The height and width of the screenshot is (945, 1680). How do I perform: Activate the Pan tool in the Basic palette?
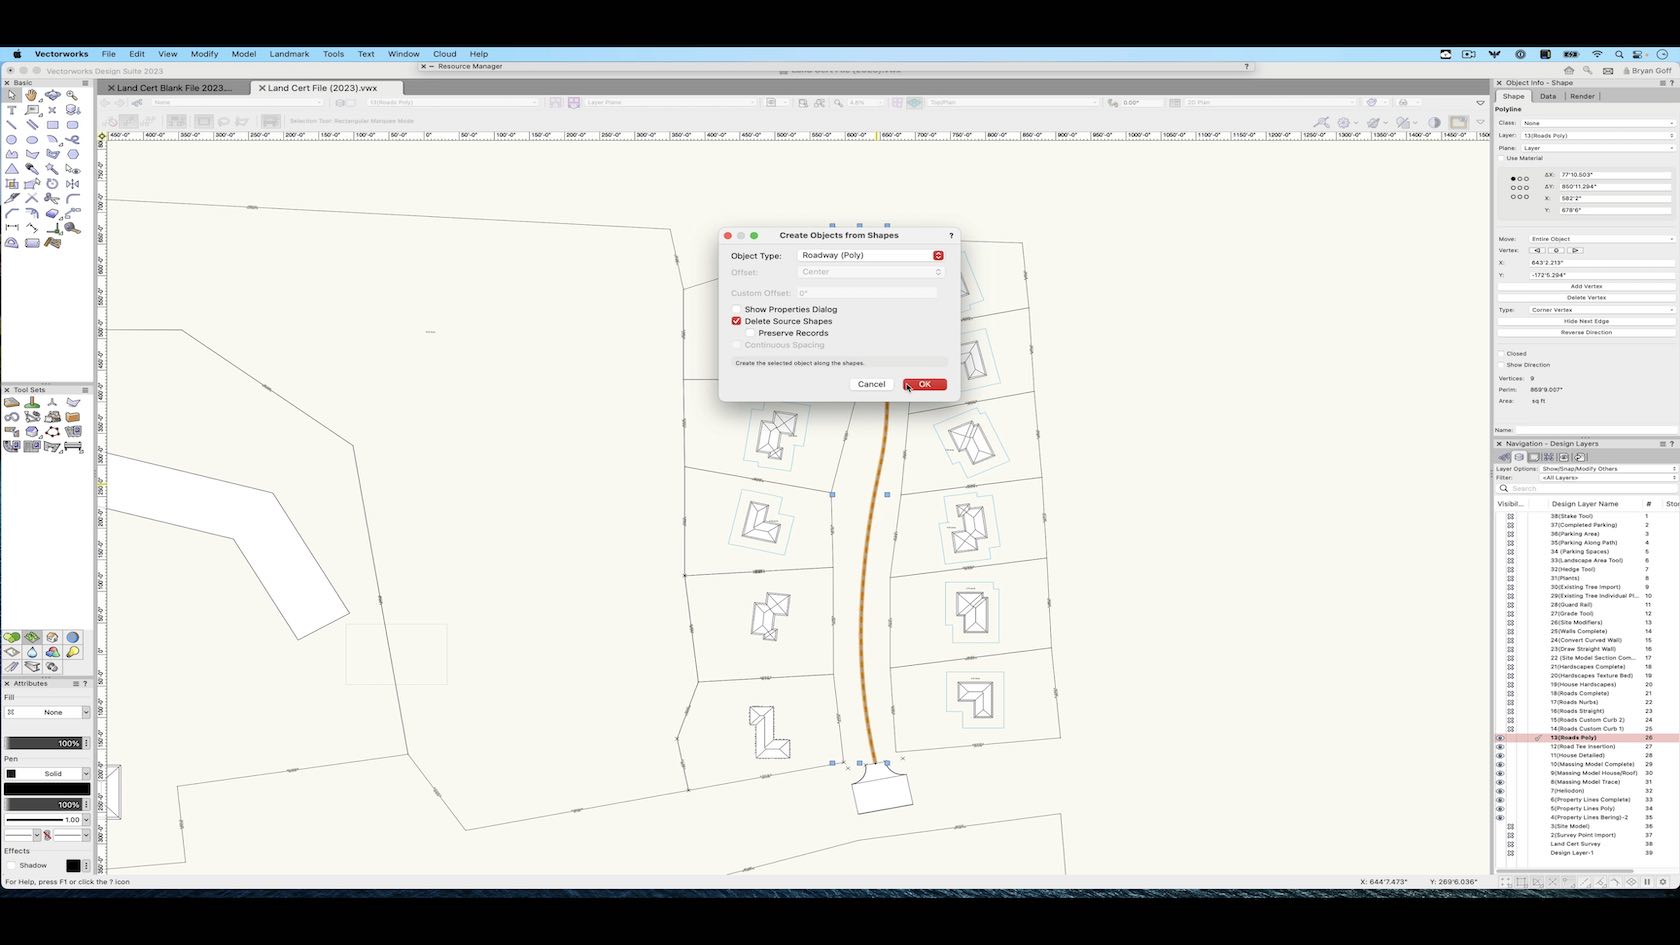[31, 95]
